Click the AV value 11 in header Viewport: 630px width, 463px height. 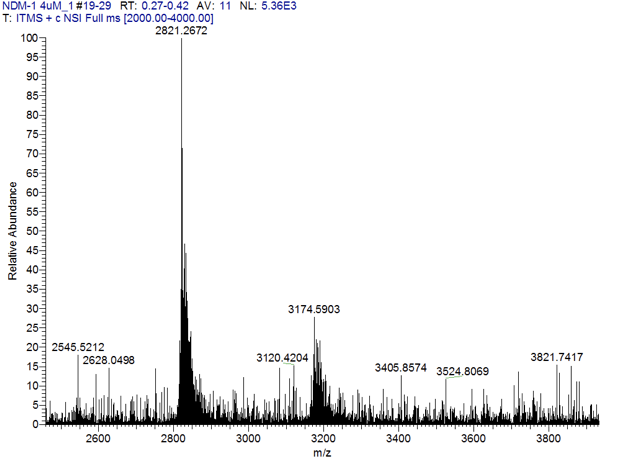tap(225, 6)
